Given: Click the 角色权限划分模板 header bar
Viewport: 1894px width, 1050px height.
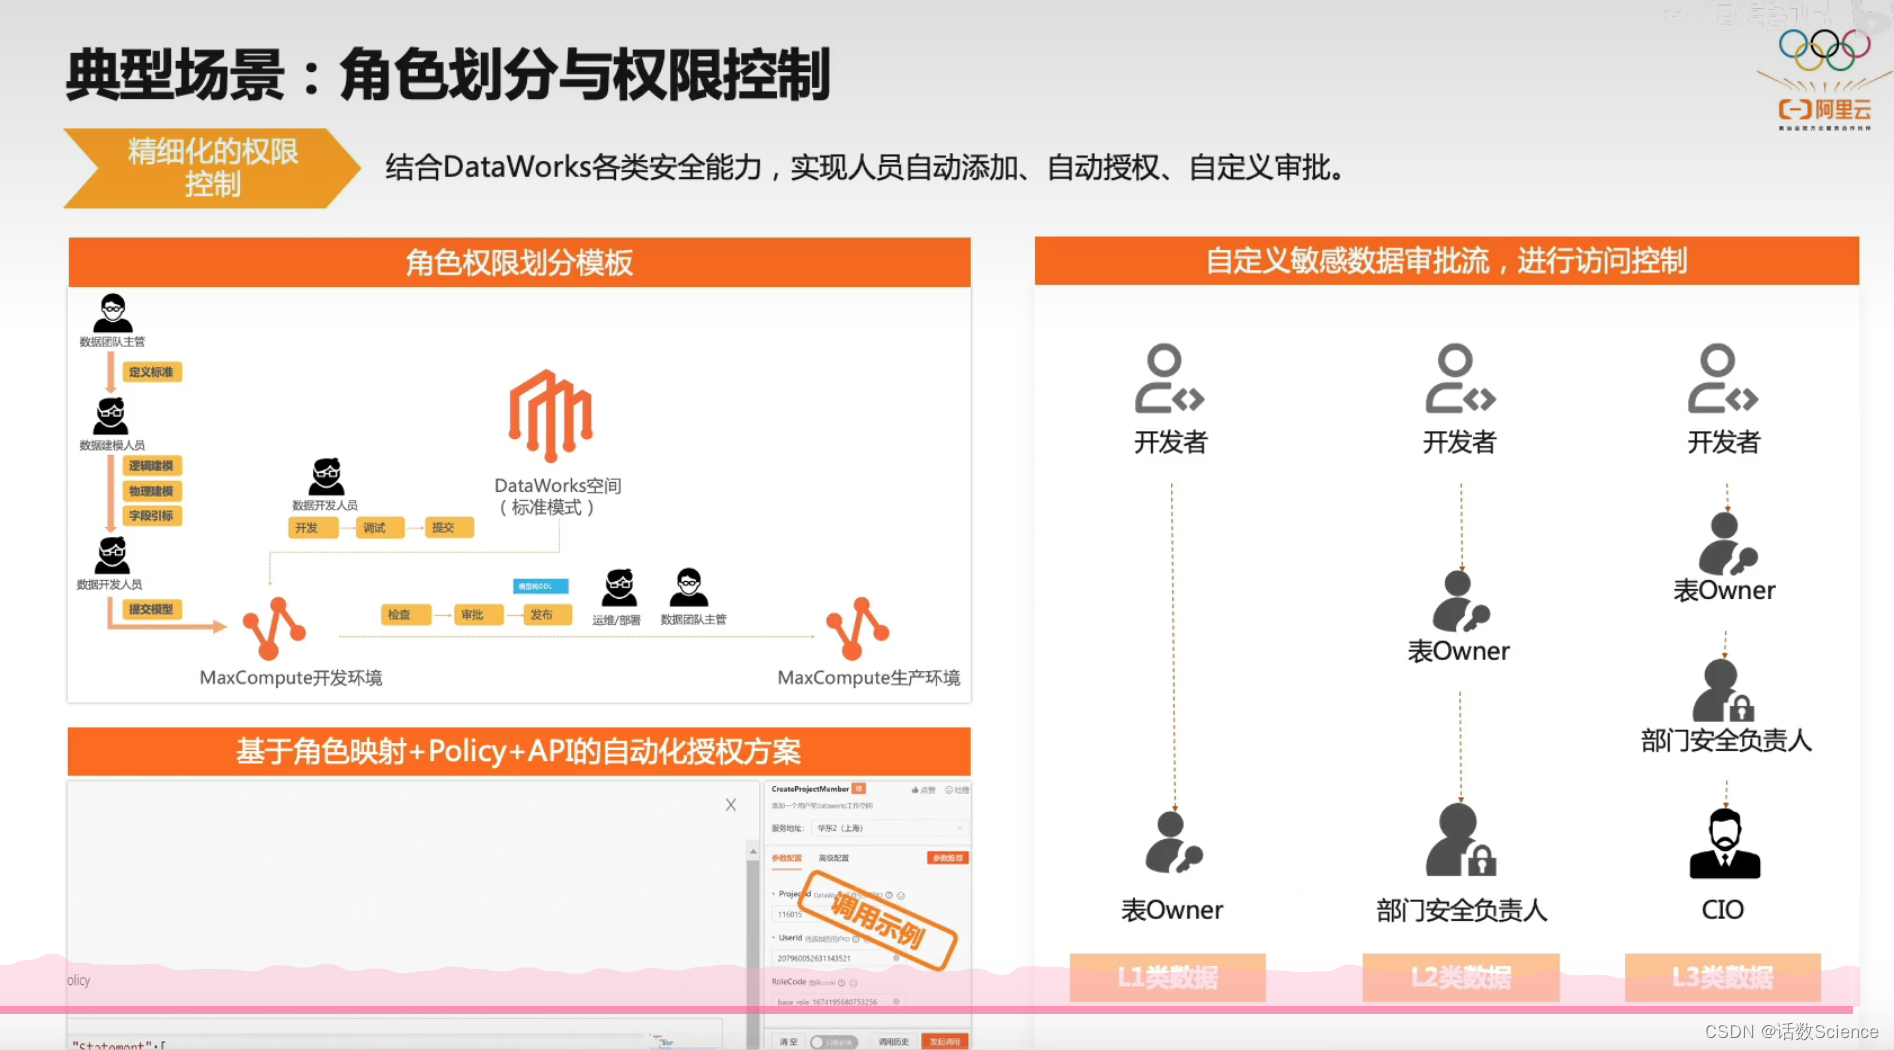Looking at the screenshot, I should [x=519, y=262].
